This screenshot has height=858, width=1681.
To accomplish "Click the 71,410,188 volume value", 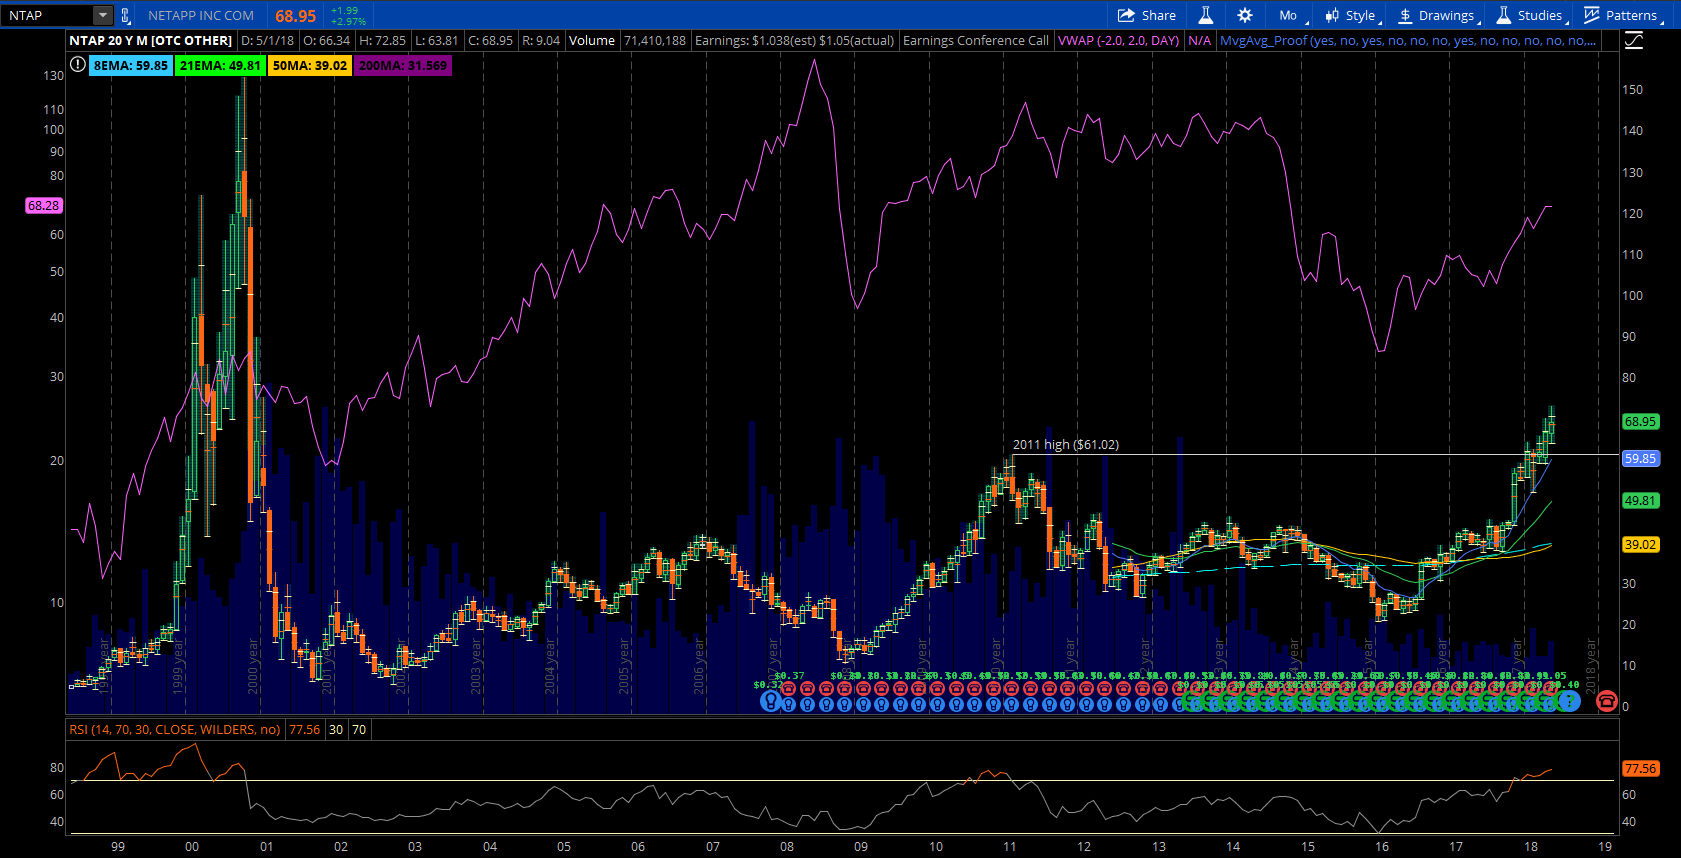I will pyautogui.click(x=655, y=40).
